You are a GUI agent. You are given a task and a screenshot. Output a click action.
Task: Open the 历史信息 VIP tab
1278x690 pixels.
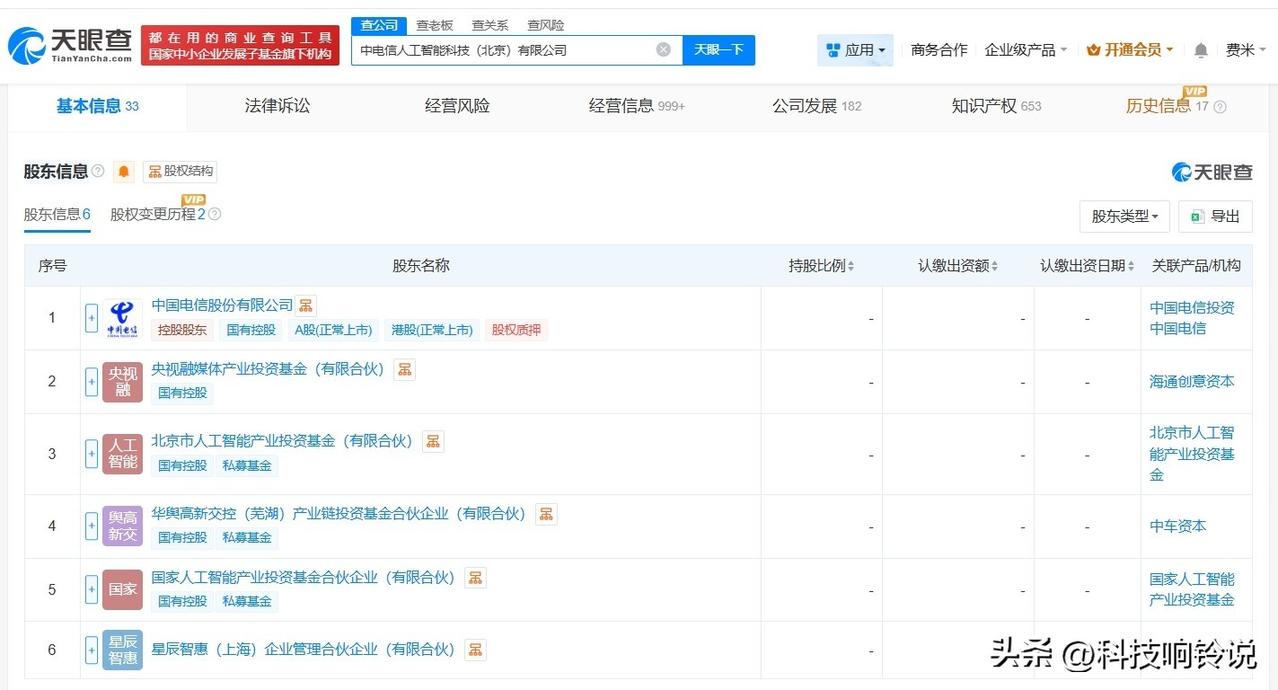tap(1168, 106)
